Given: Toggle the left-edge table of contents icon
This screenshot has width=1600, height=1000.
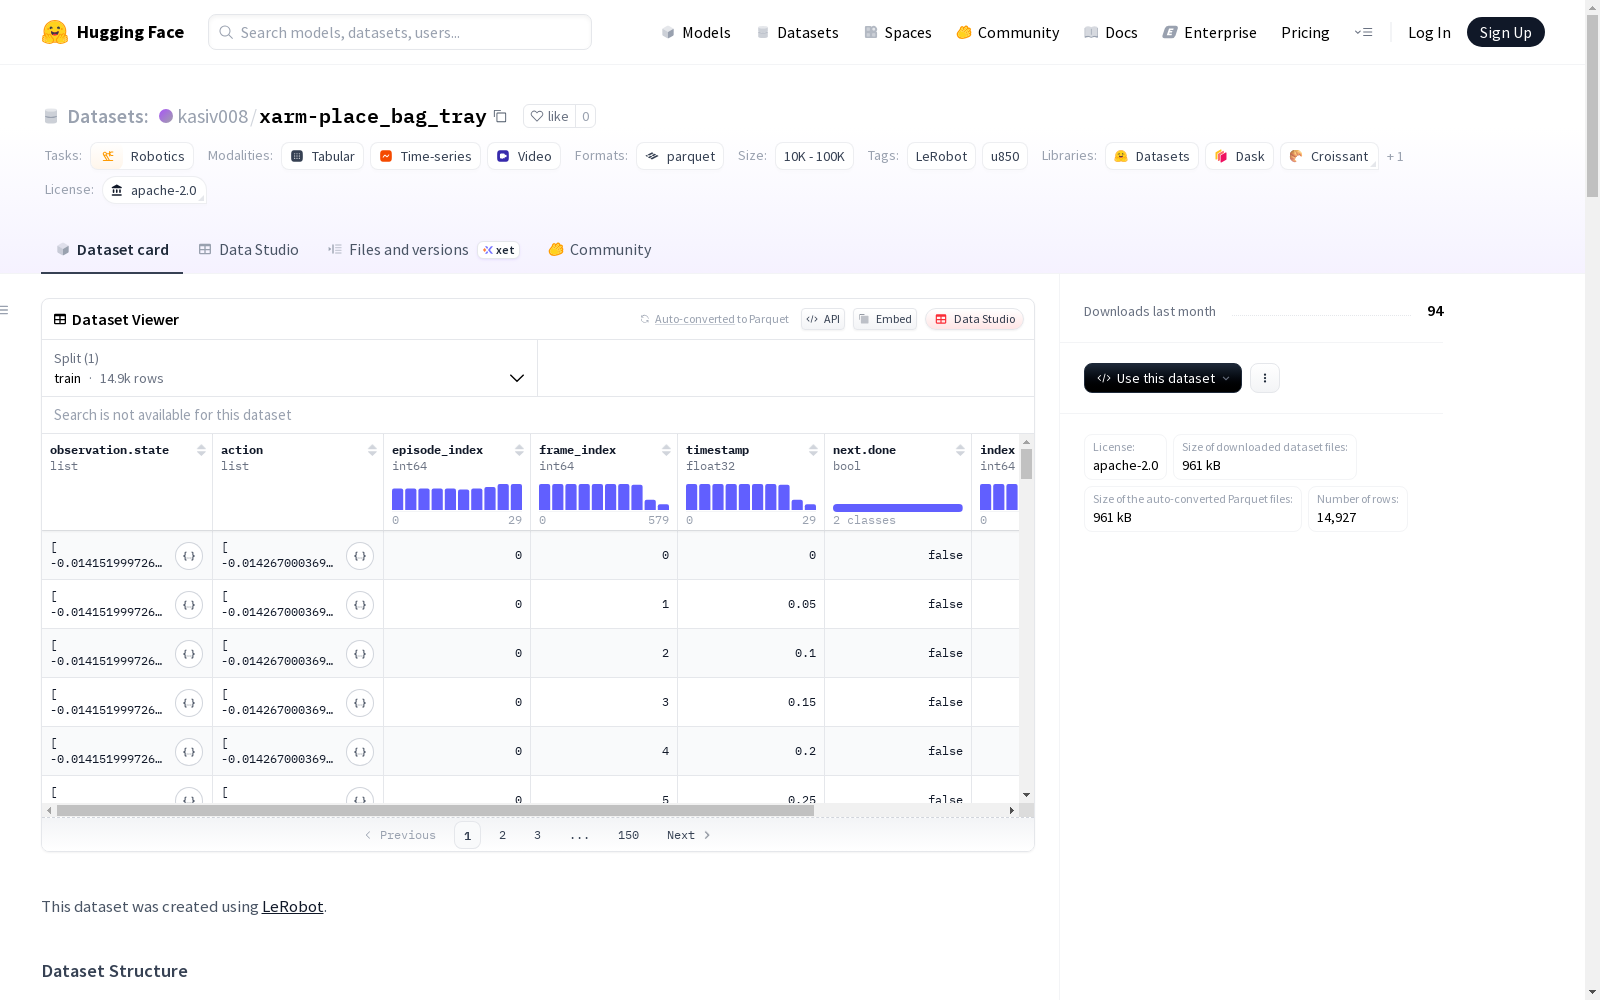Looking at the screenshot, I should [x=4, y=310].
